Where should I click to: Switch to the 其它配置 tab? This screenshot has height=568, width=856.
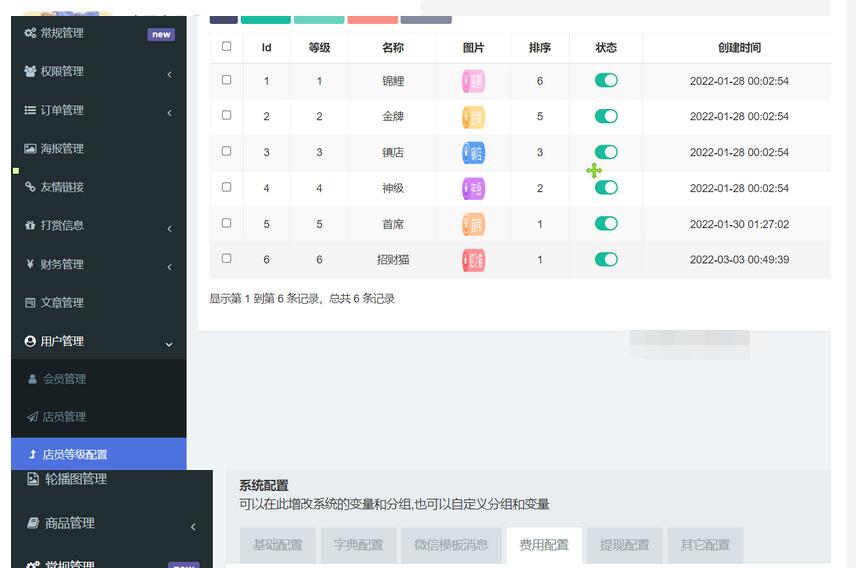[705, 545]
